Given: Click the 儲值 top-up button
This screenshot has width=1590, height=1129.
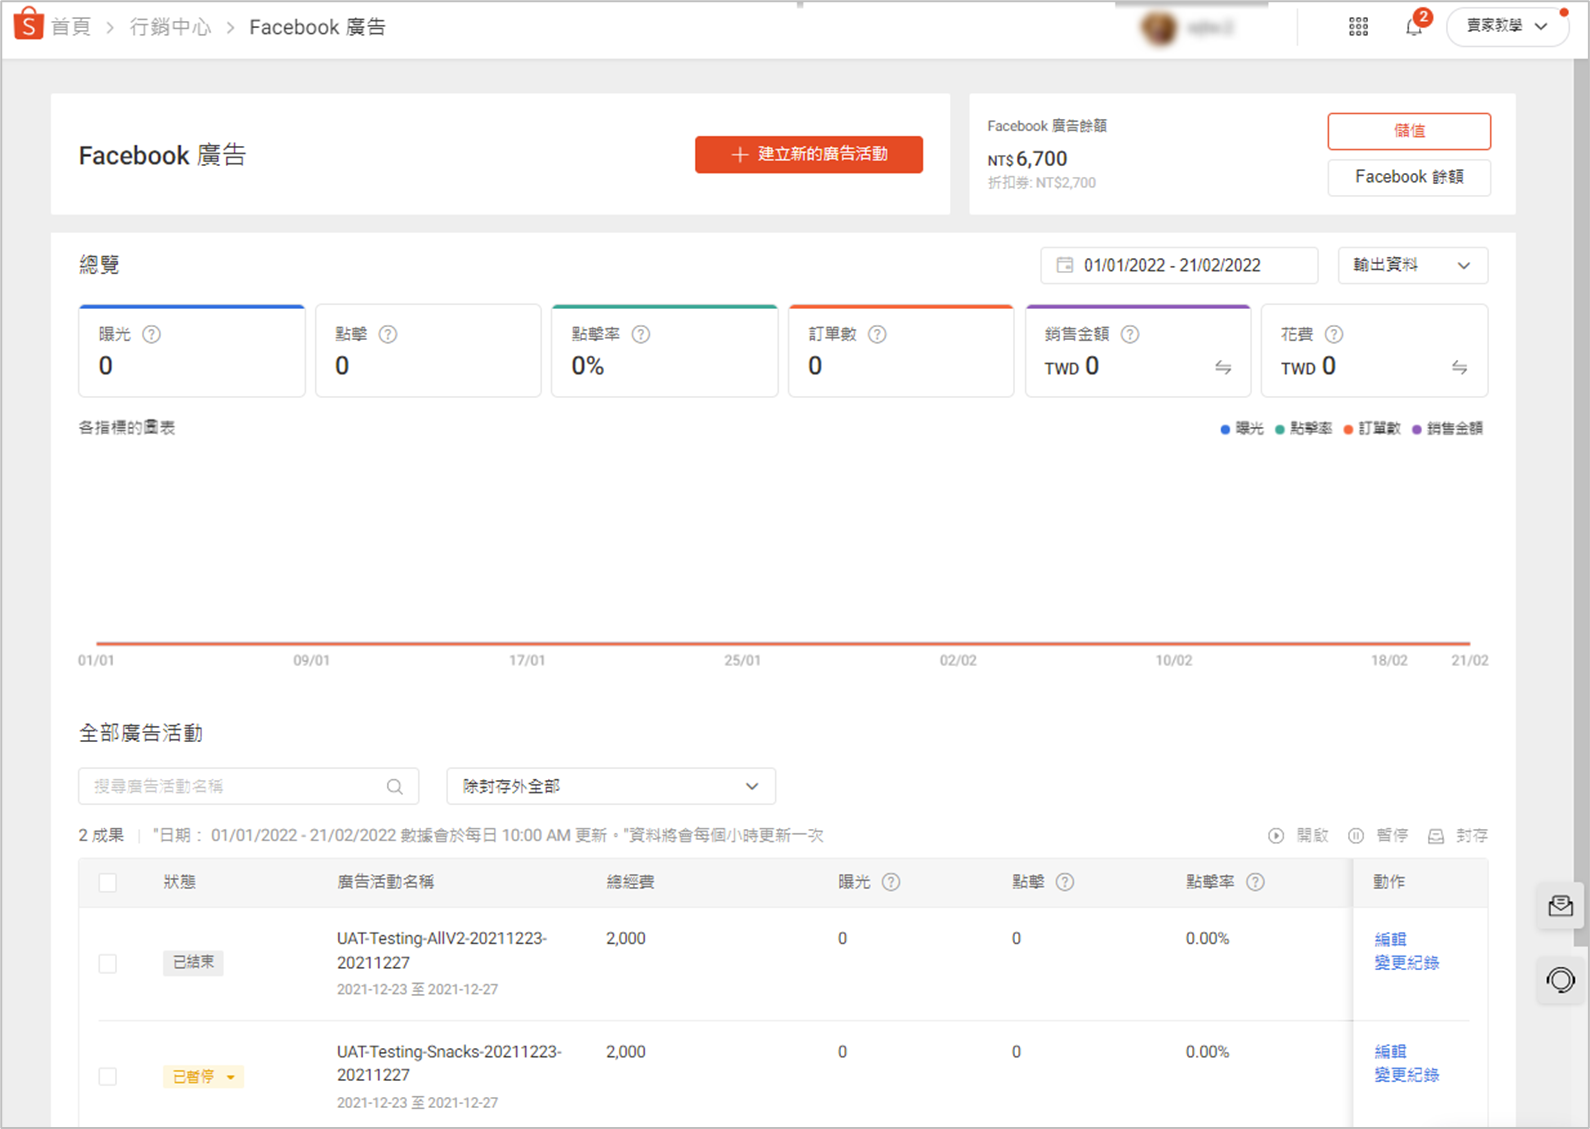Looking at the screenshot, I should pos(1409,131).
